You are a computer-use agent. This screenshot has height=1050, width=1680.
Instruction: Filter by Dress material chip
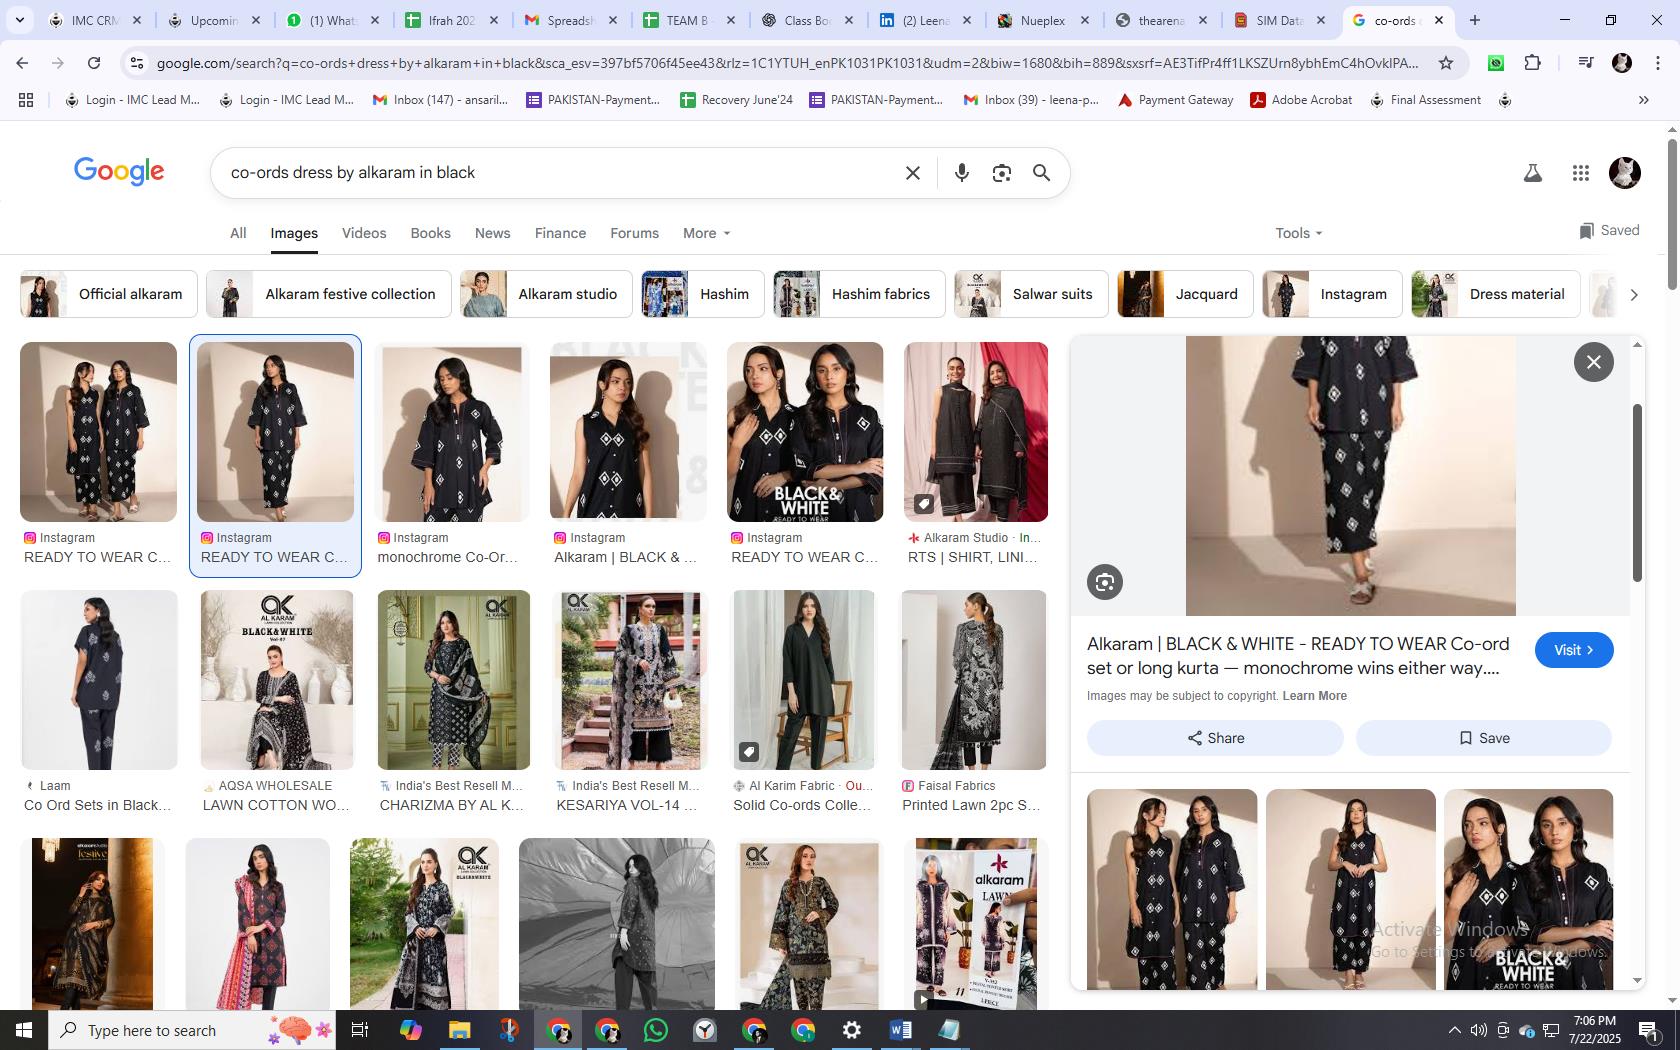coord(1496,294)
